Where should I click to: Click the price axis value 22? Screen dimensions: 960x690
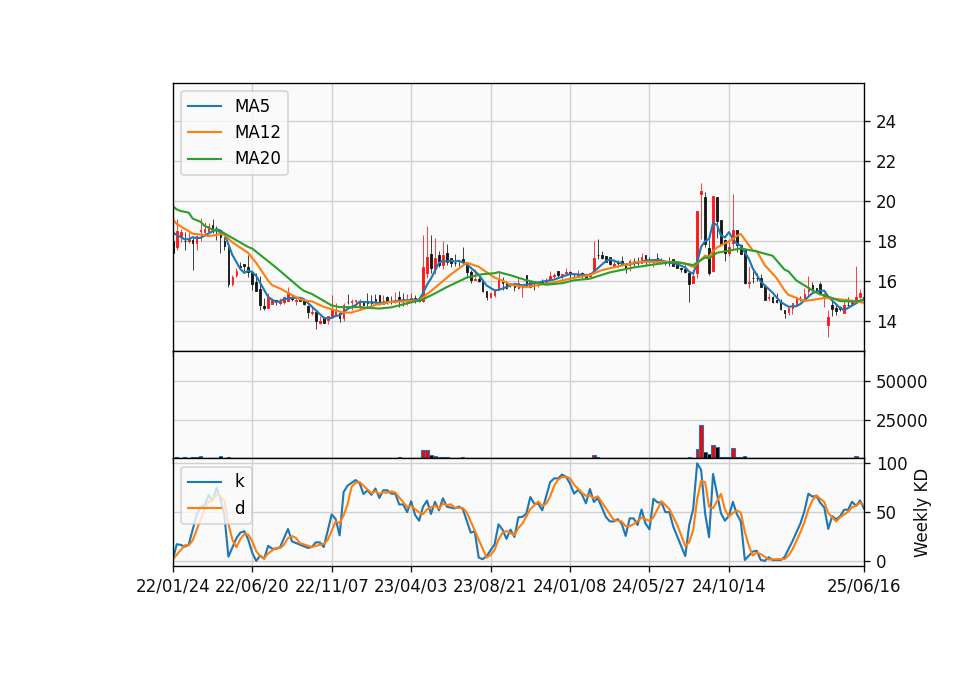click(x=886, y=162)
